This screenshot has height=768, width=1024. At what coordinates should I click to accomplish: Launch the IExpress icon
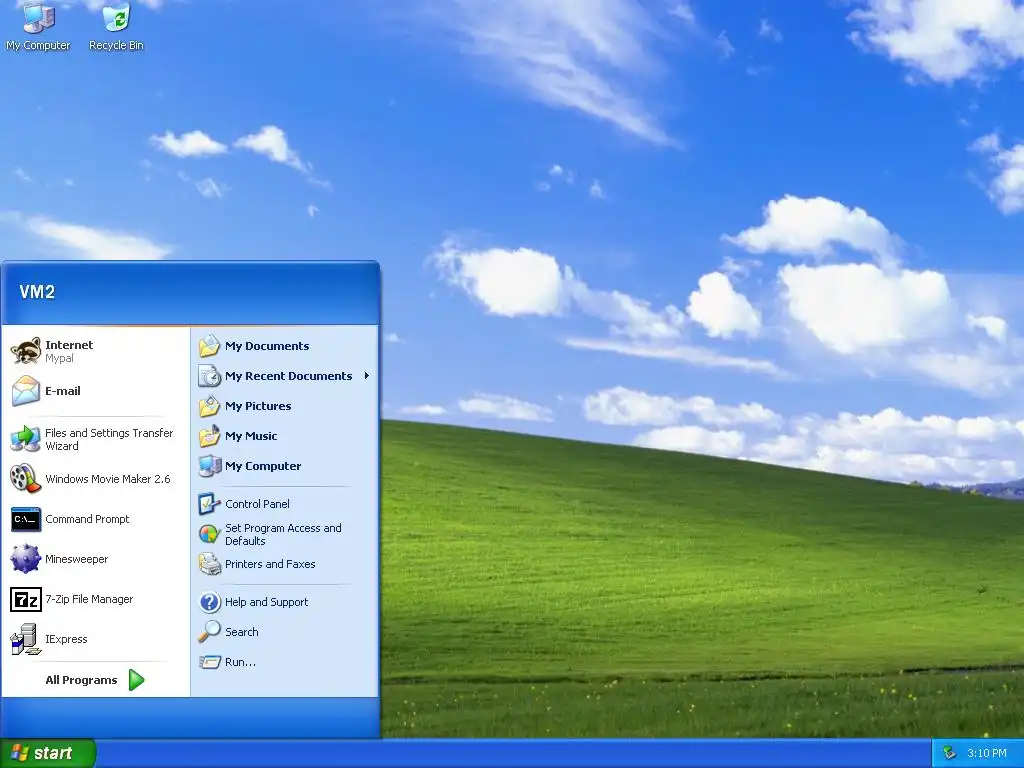pyautogui.click(x=25, y=639)
